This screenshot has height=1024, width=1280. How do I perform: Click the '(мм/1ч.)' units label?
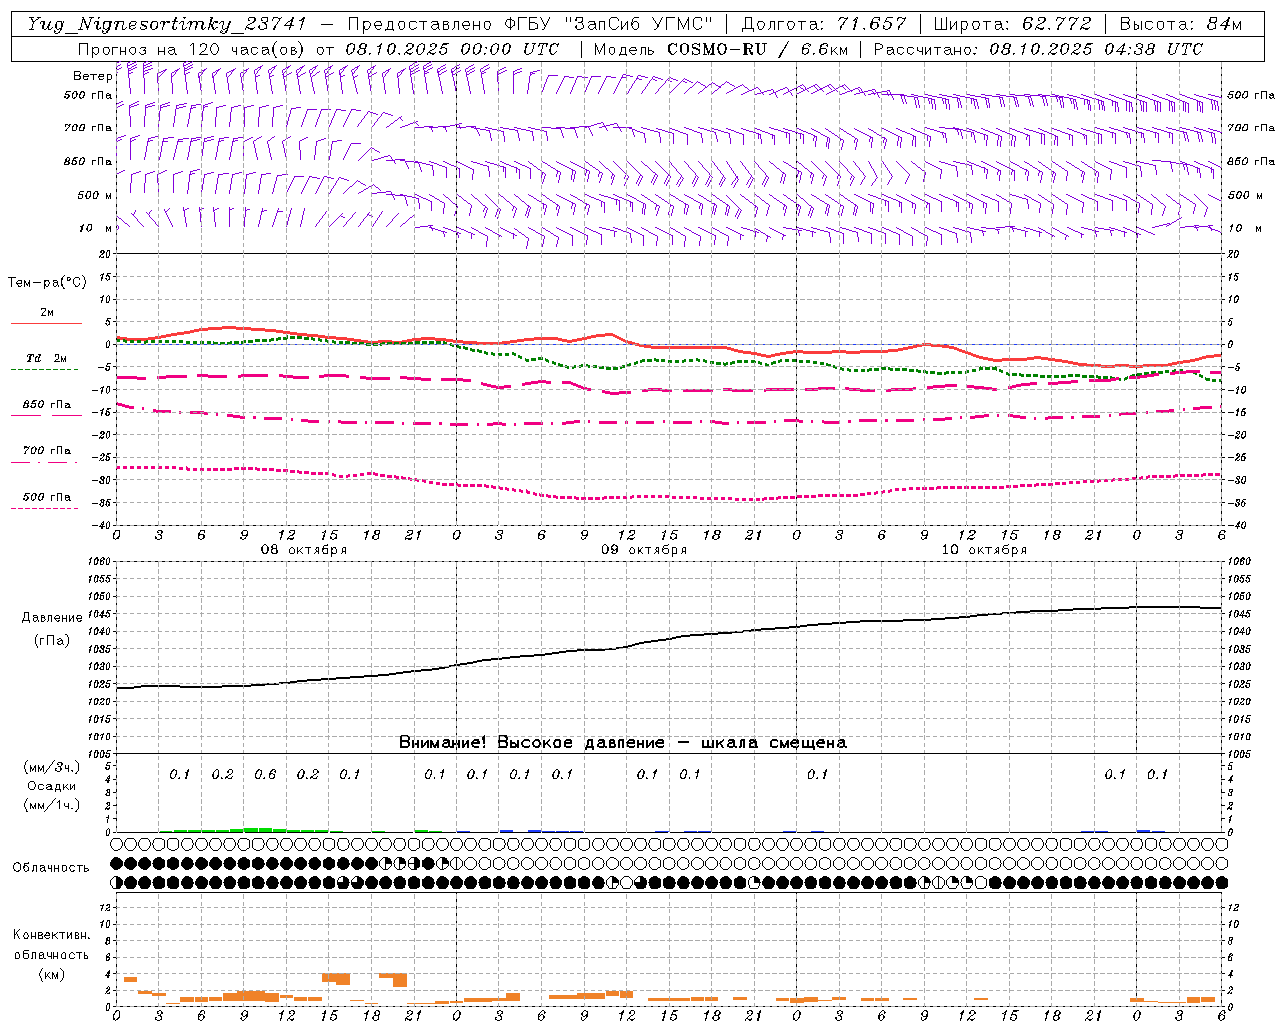pyautogui.click(x=51, y=805)
